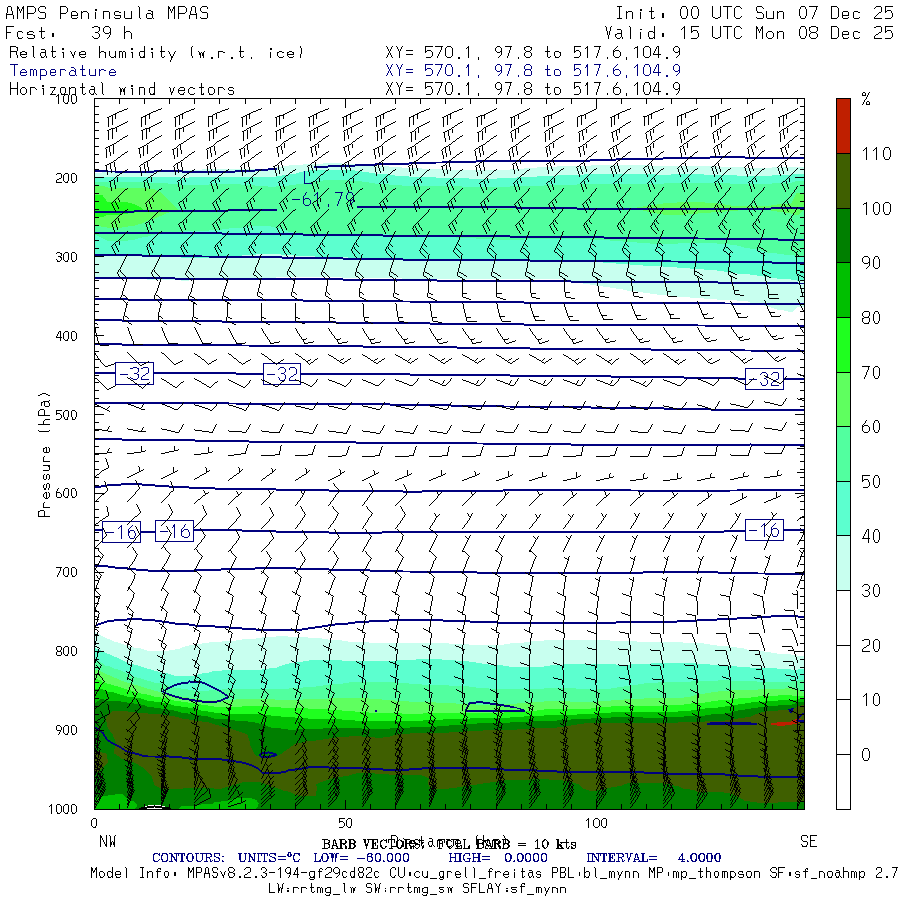Click the small red marker near 900 hPa at the SE edge
The image size is (900, 900).
coord(783,723)
